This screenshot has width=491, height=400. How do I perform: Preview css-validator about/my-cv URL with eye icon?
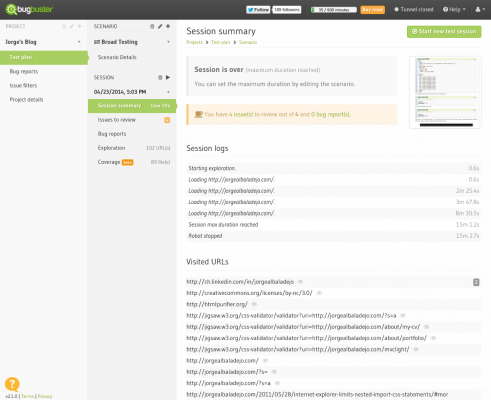(426, 327)
